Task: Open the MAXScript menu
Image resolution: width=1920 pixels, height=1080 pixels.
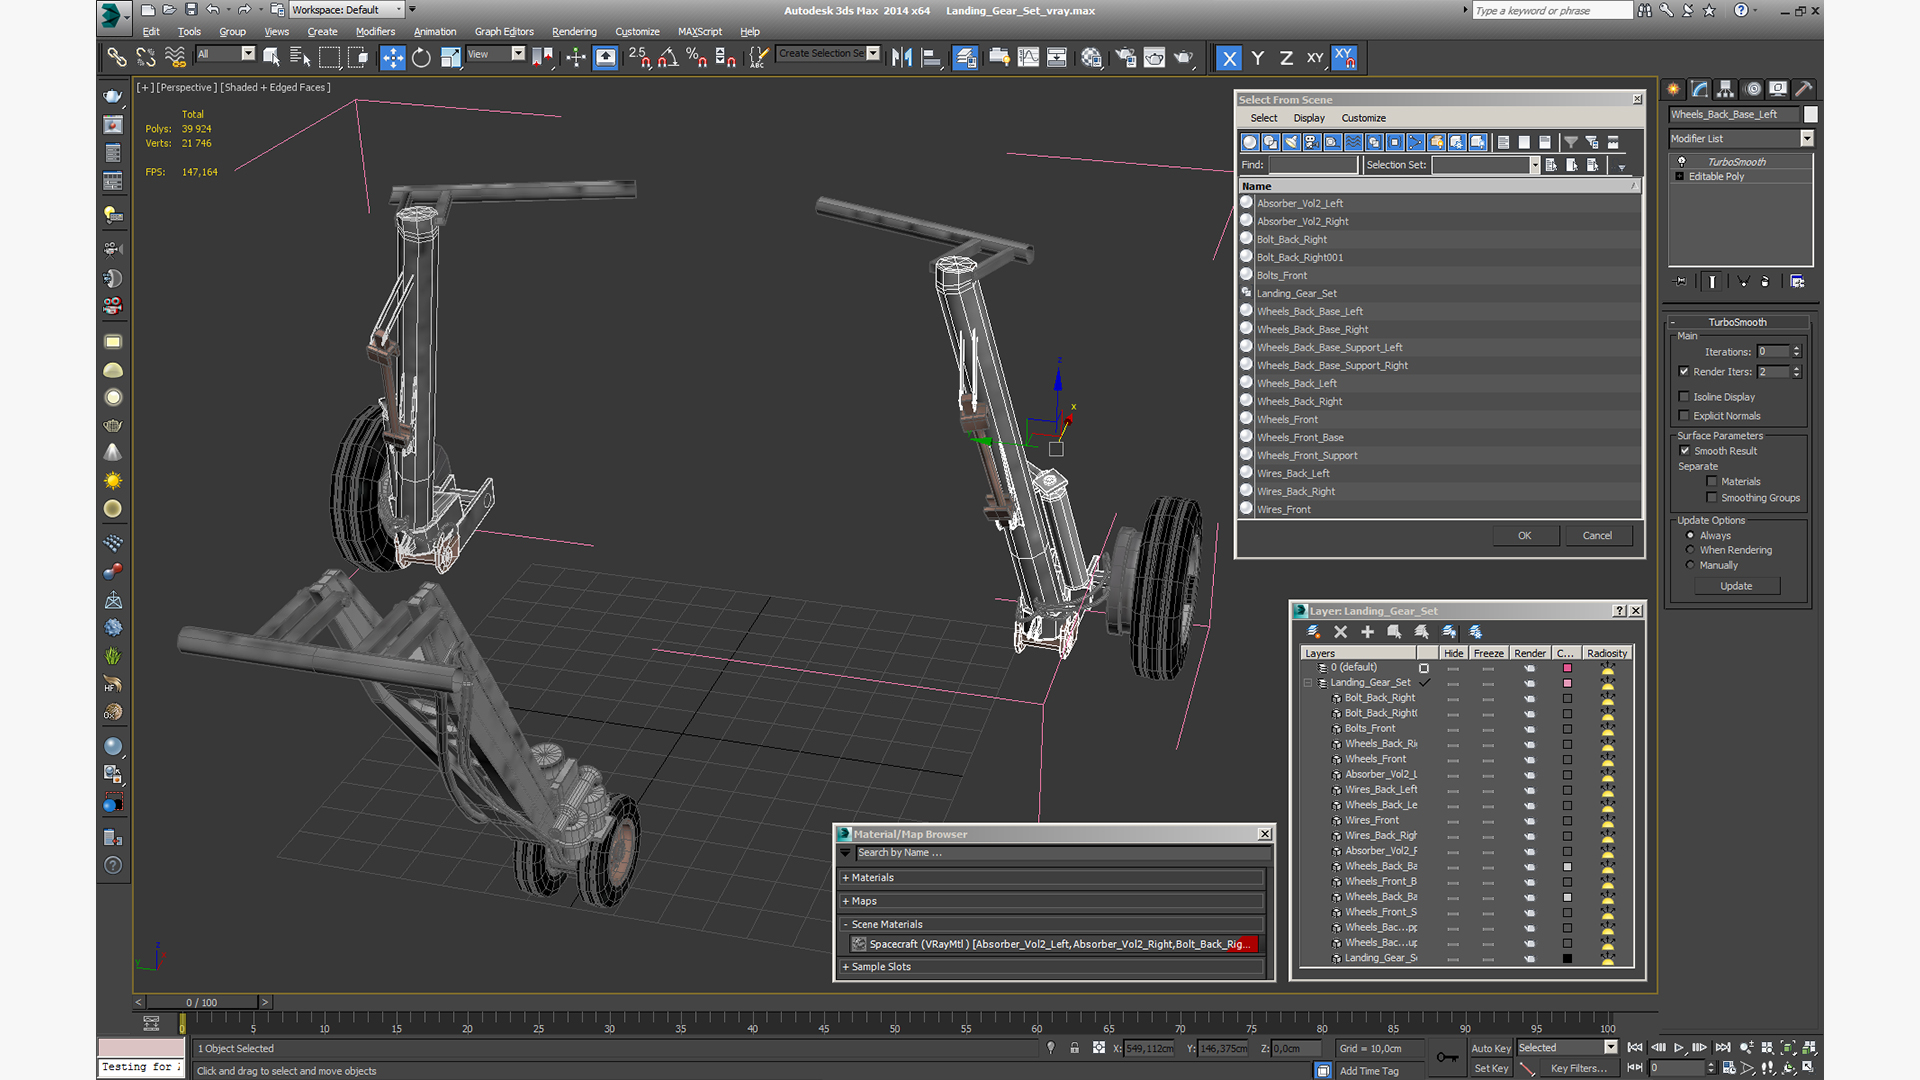Action: [700, 32]
